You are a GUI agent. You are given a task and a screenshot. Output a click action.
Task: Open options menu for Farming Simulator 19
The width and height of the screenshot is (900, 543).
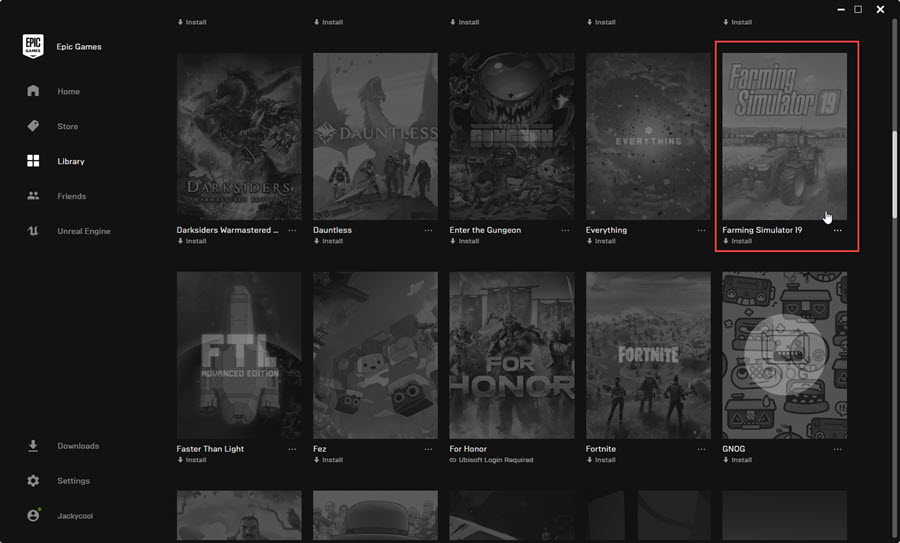click(837, 230)
